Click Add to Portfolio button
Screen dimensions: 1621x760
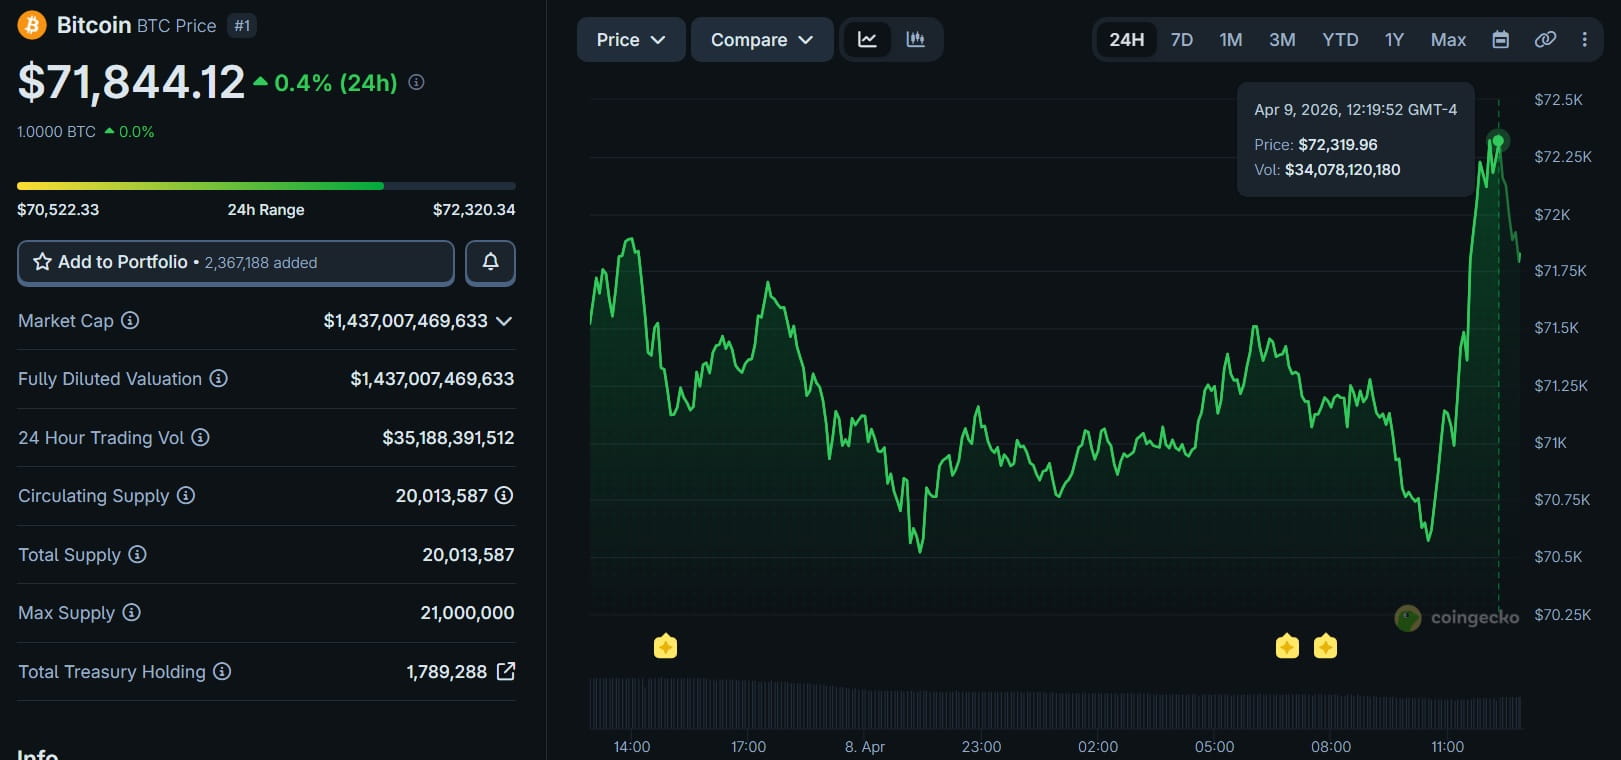pos(236,262)
